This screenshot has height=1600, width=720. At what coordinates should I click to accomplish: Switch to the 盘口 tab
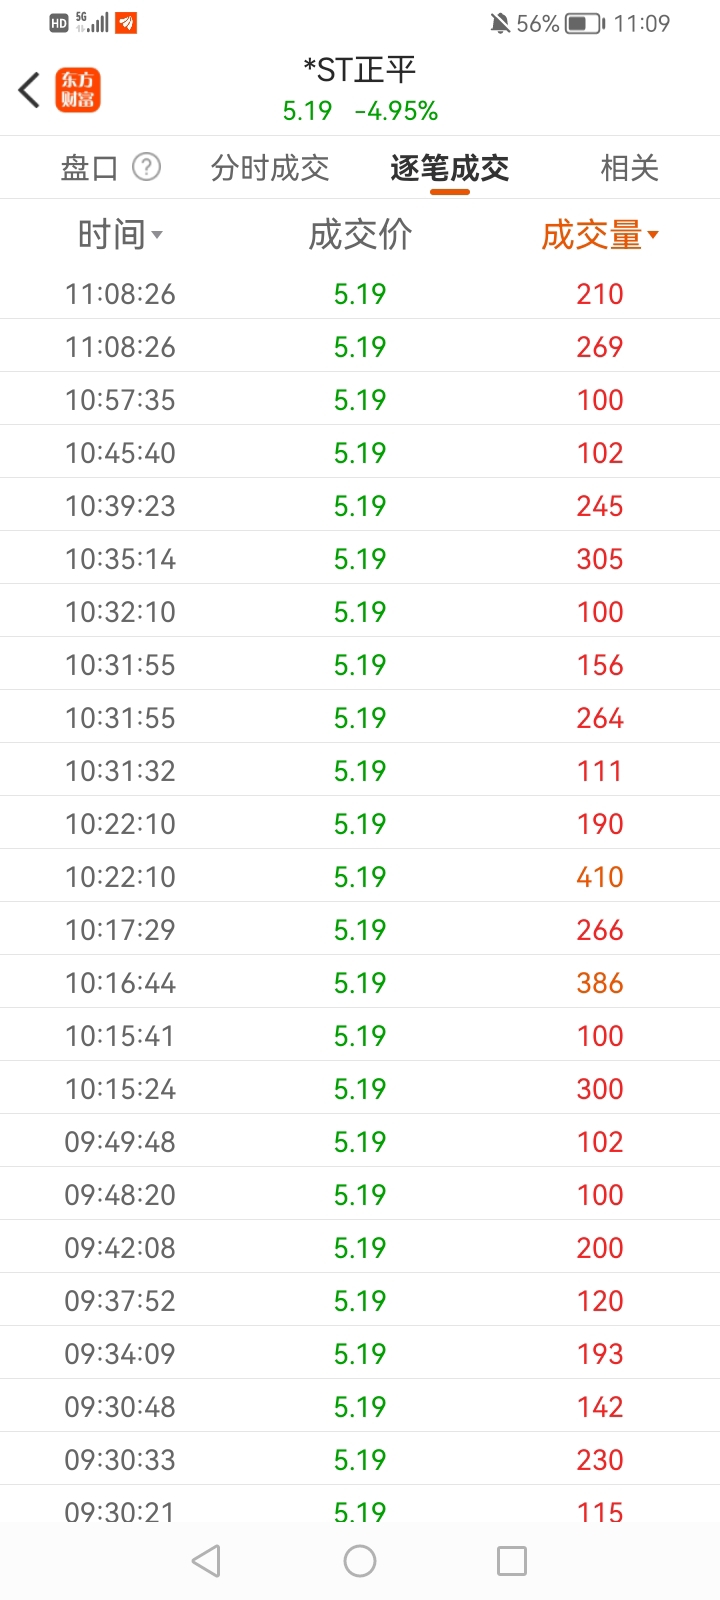[x=90, y=168]
